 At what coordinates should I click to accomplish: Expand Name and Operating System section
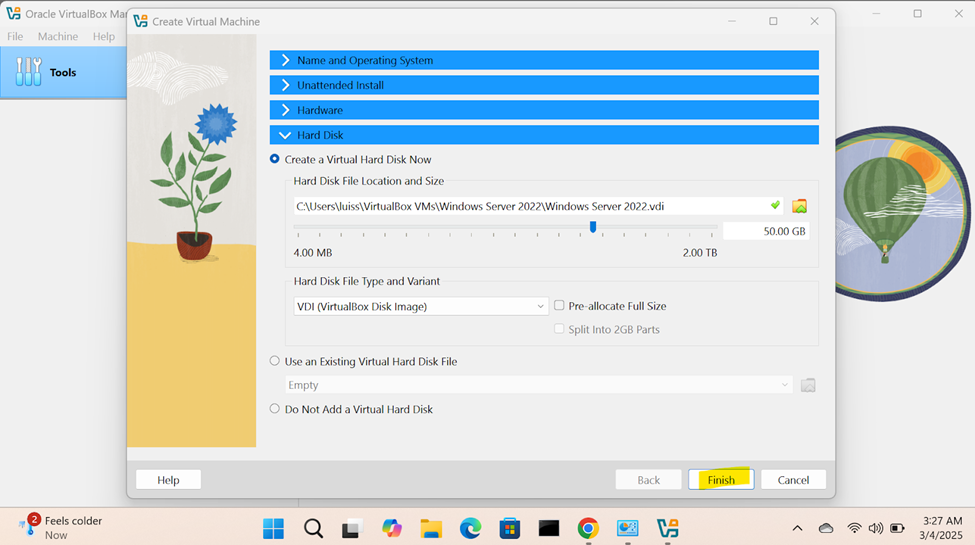pos(544,60)
